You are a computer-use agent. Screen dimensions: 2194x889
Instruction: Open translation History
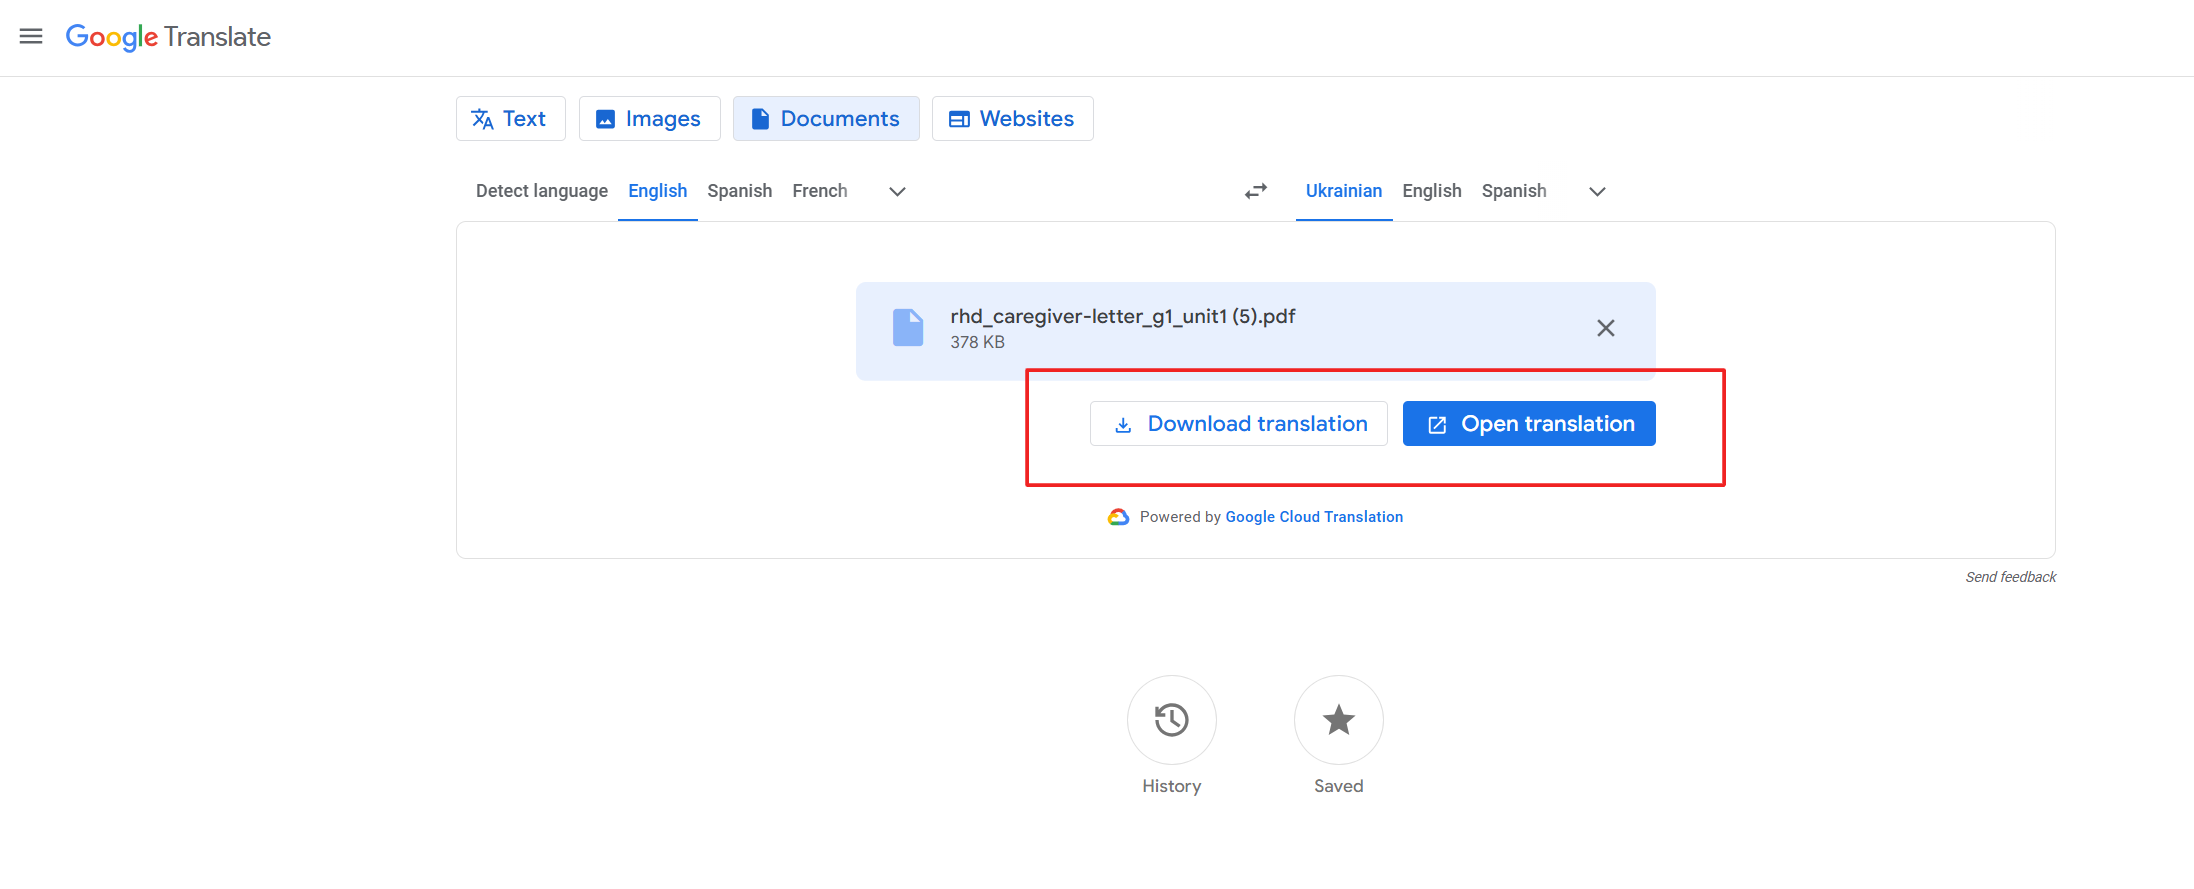(x=1172, y=720)
